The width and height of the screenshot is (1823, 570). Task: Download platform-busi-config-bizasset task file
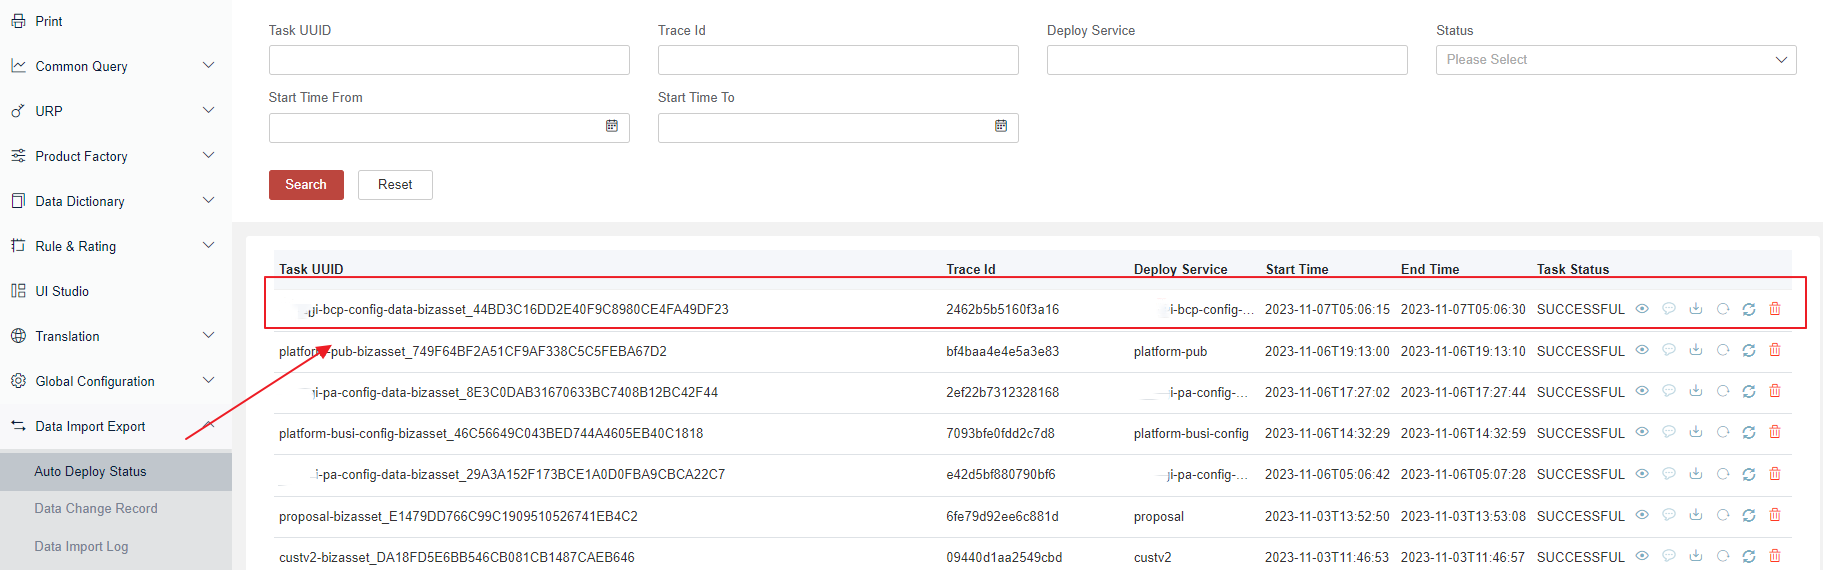[x=1696, y=432]
